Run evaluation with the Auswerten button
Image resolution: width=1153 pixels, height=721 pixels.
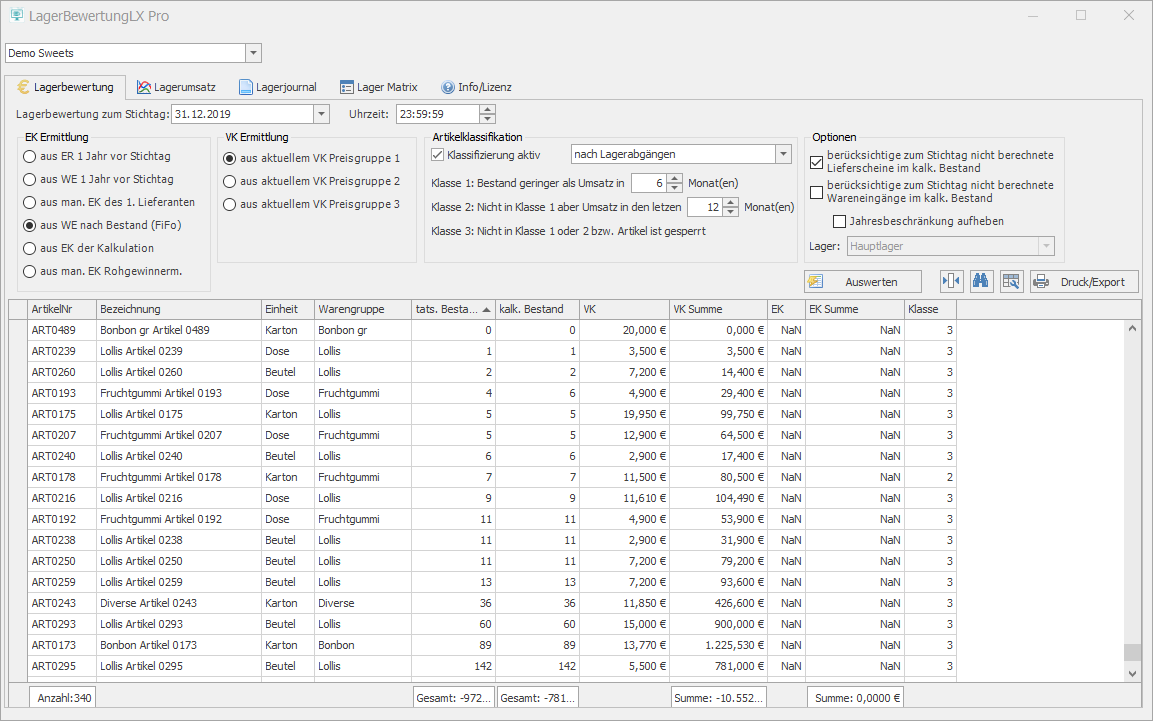coord(862,281)
